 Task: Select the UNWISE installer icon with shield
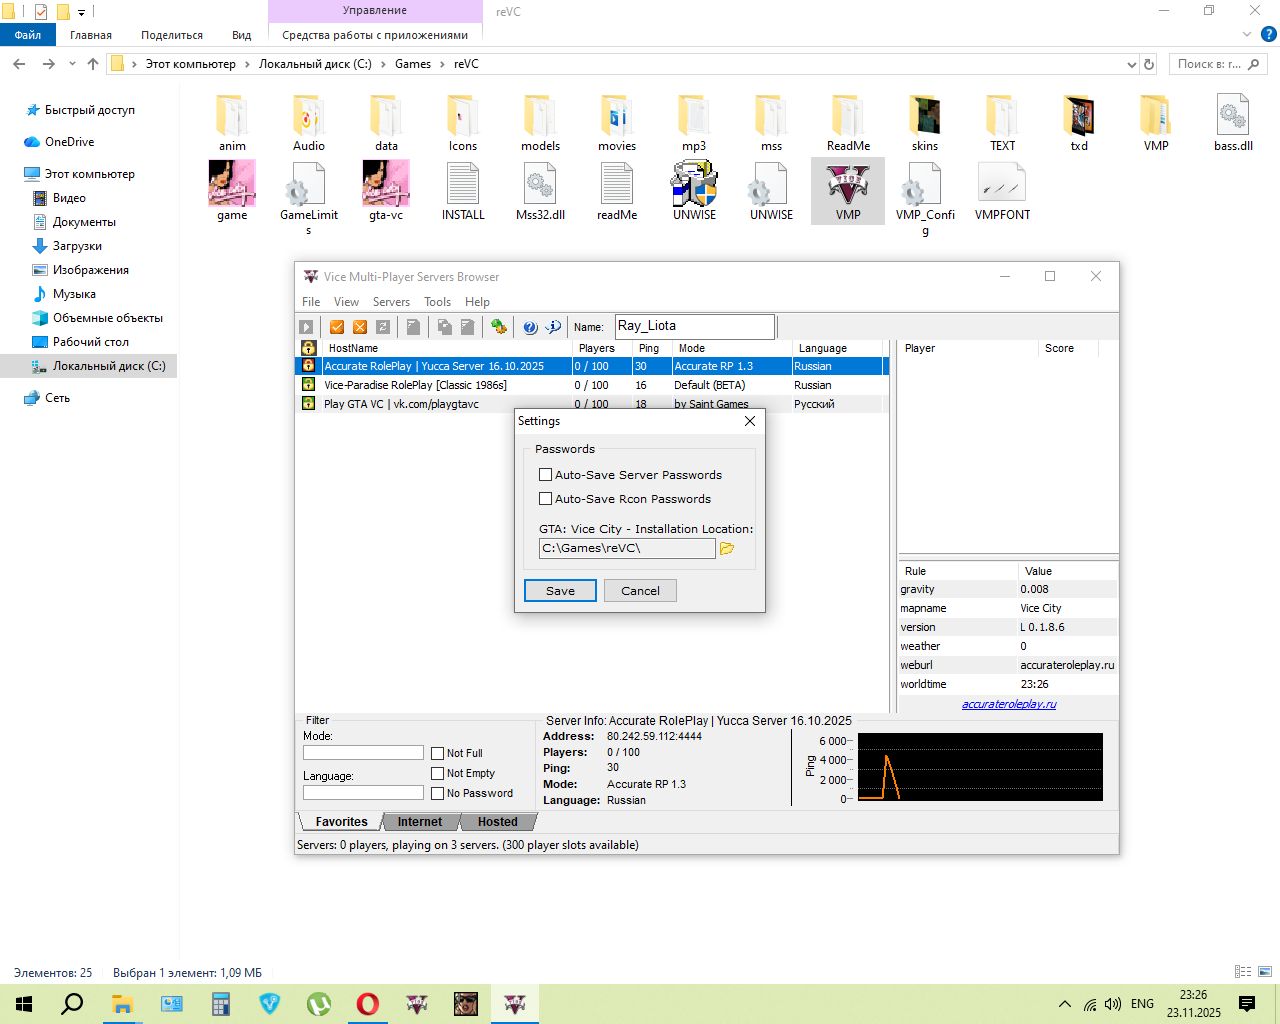694,191
